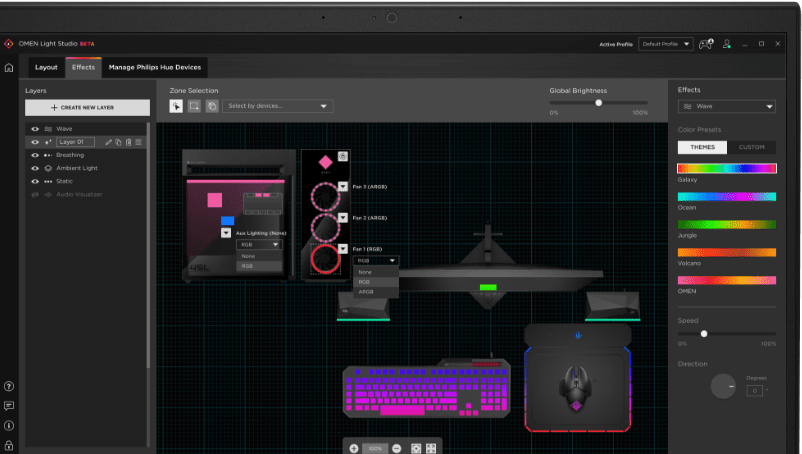Viewport: 802px width, 454px height.
Task: Select the OMEN color preset
Action: pyautogui.click(x=727, y=280)
